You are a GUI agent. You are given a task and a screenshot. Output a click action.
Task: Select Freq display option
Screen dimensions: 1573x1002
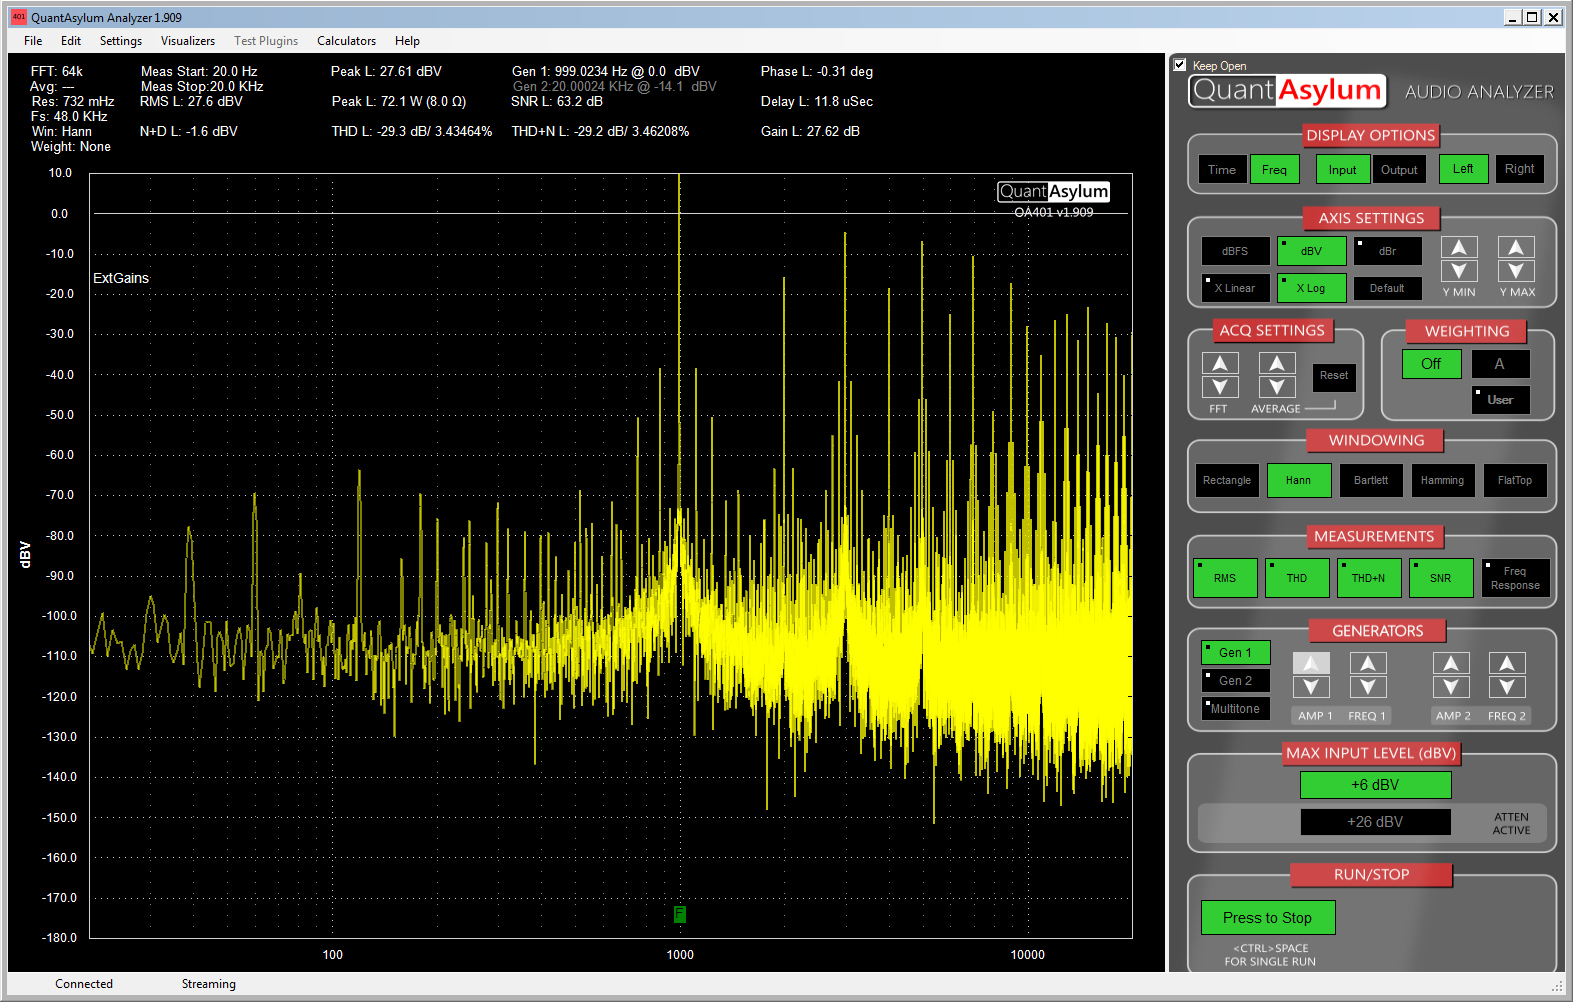pyautogui.click(x=1275, y=169)
